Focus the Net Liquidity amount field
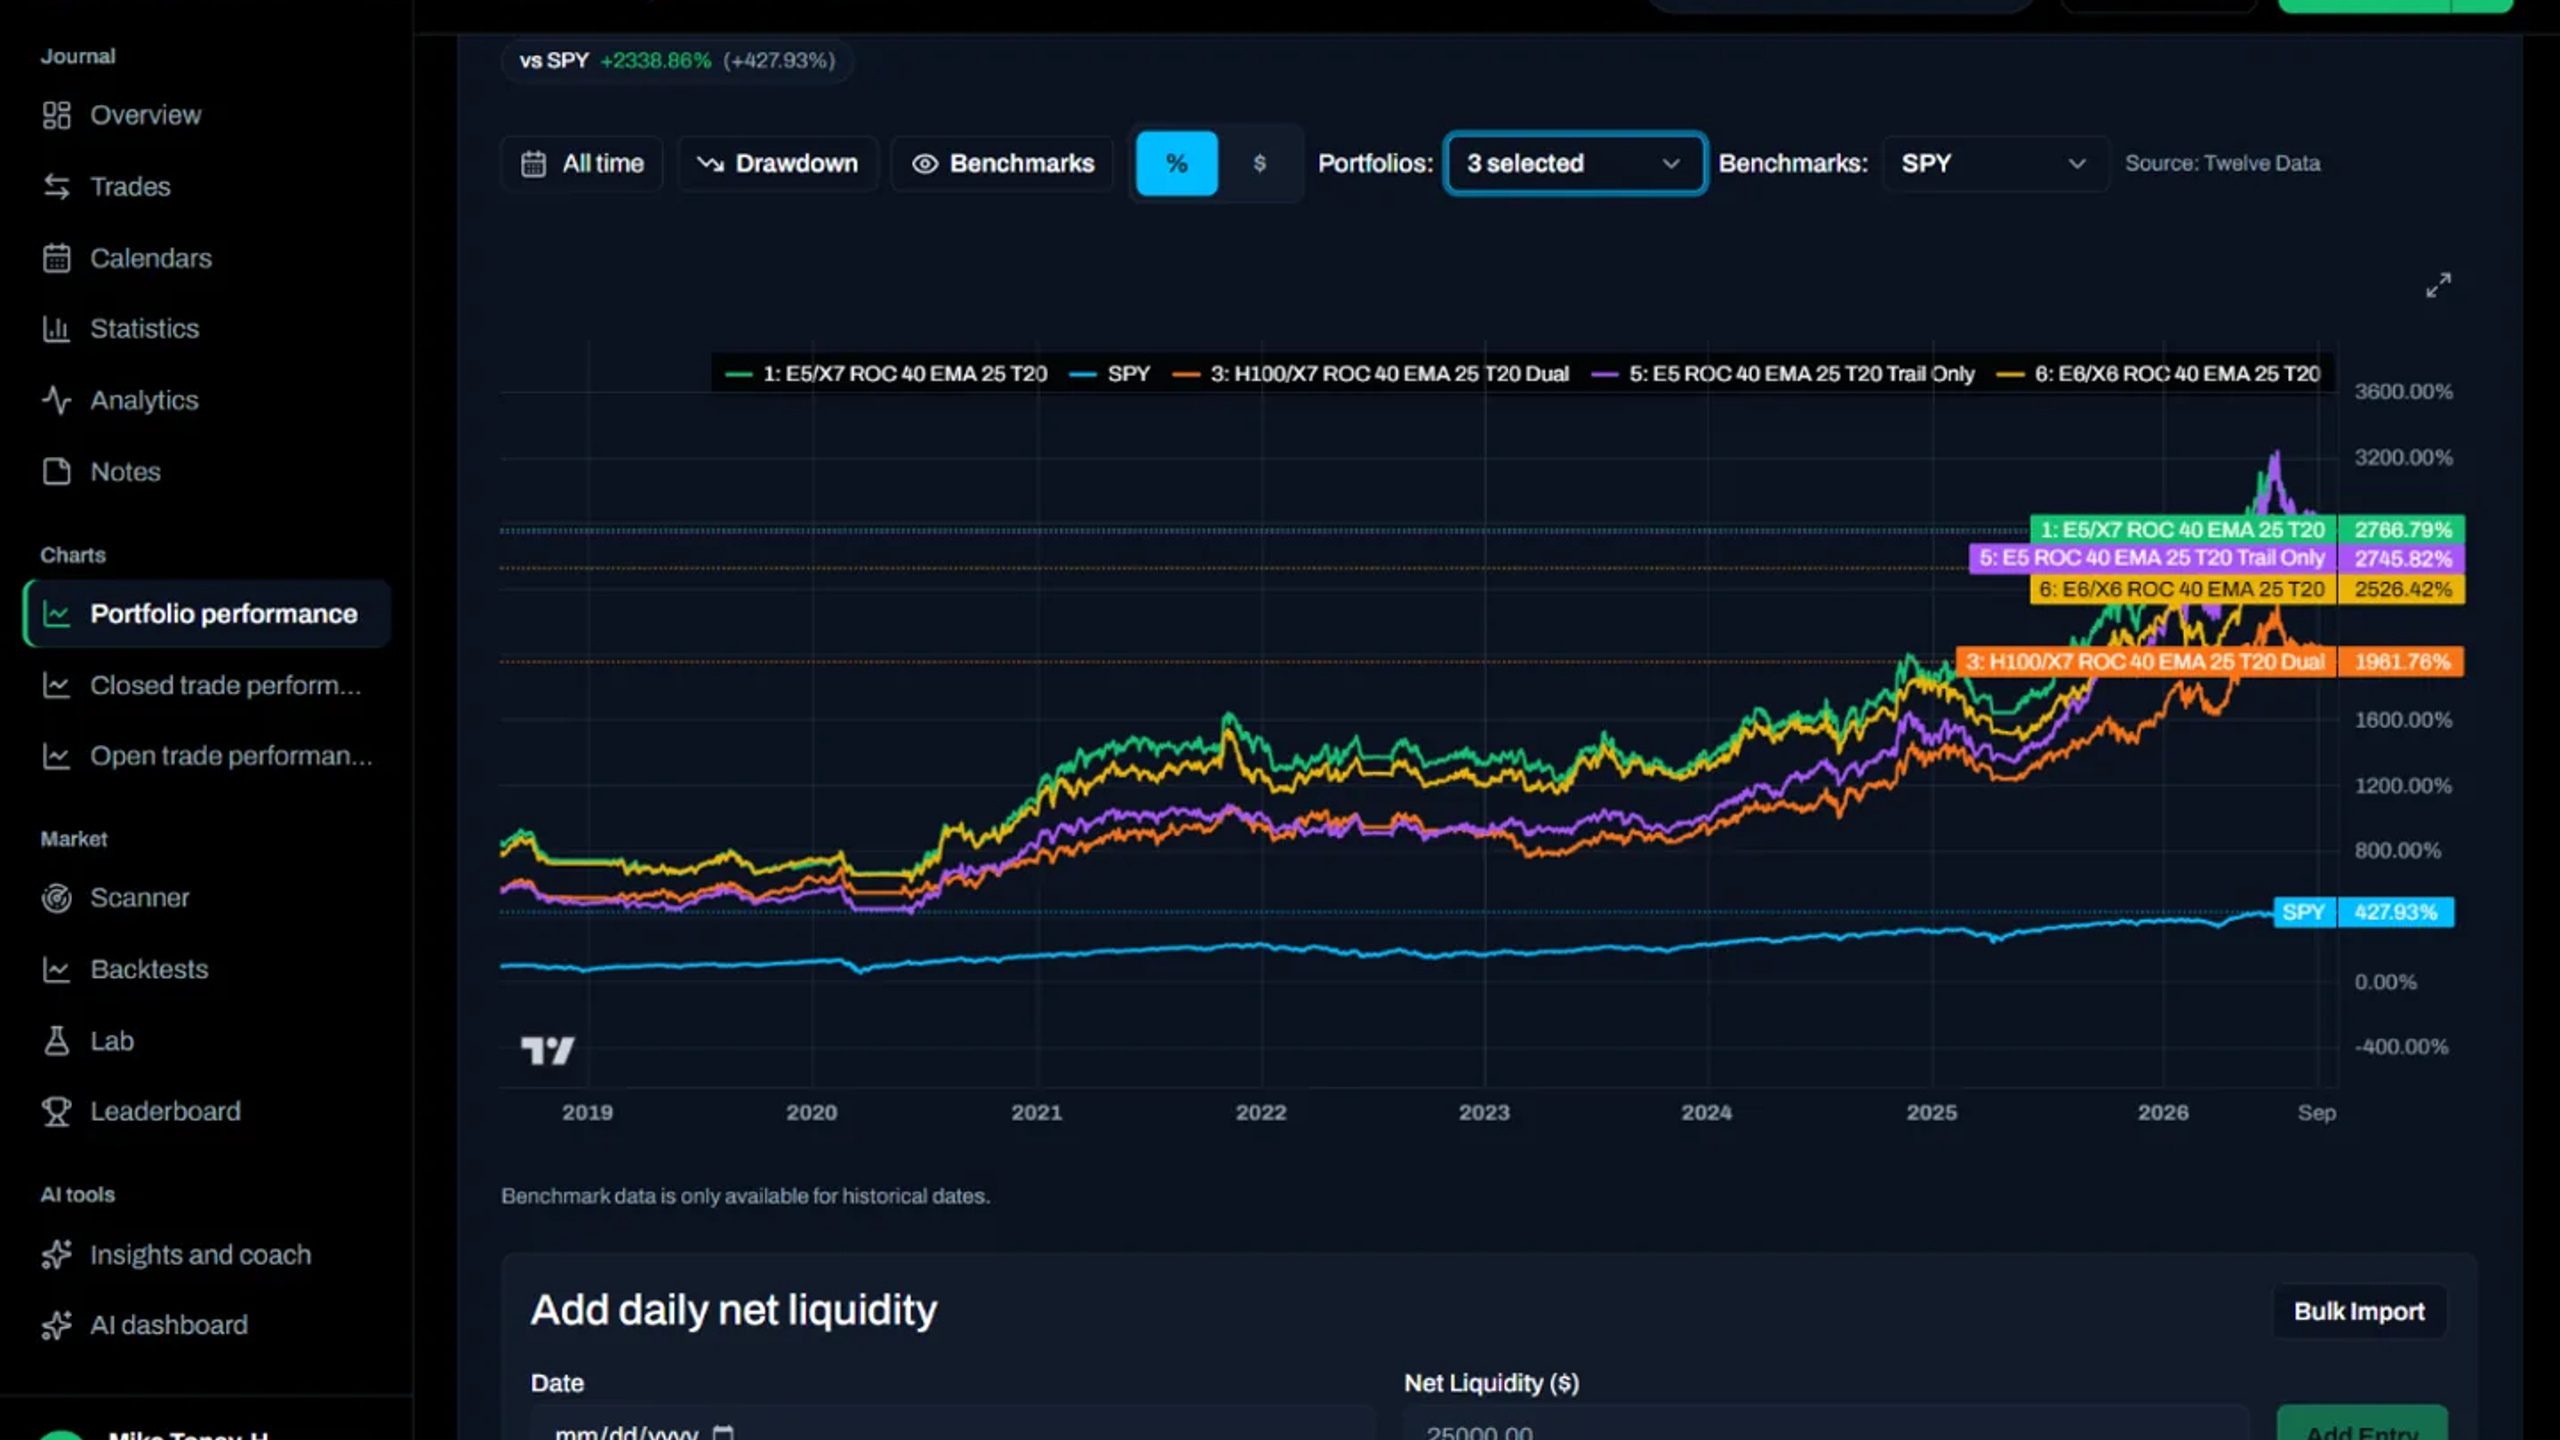 point(1826,1425)
